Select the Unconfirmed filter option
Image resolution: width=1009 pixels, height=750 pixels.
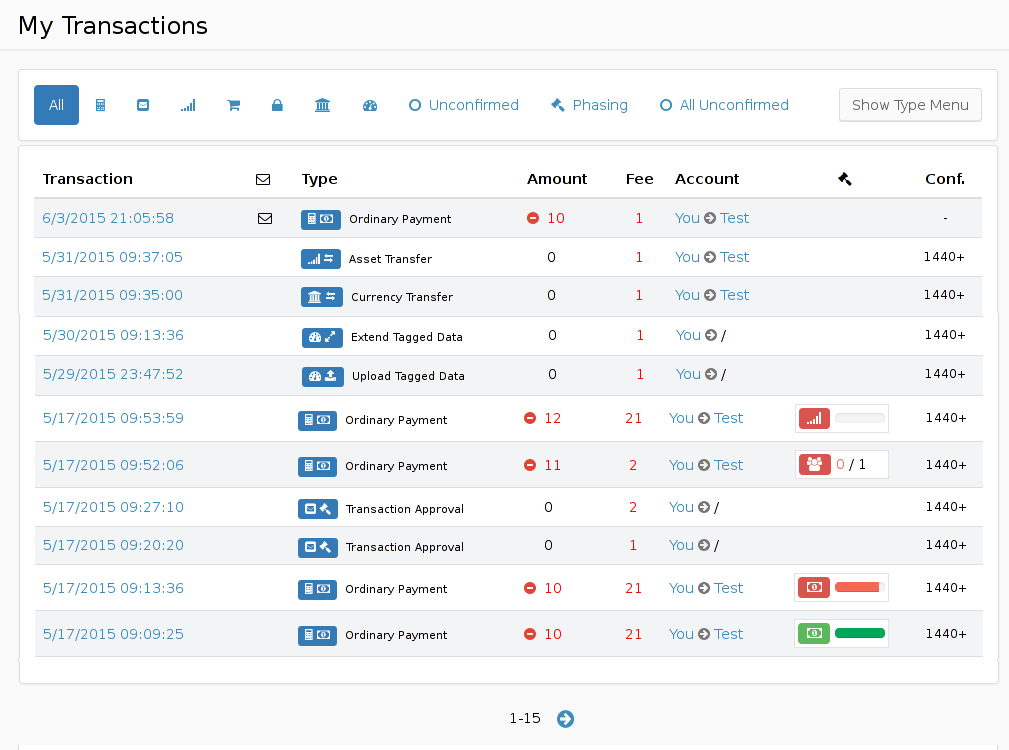coord(464,105)
